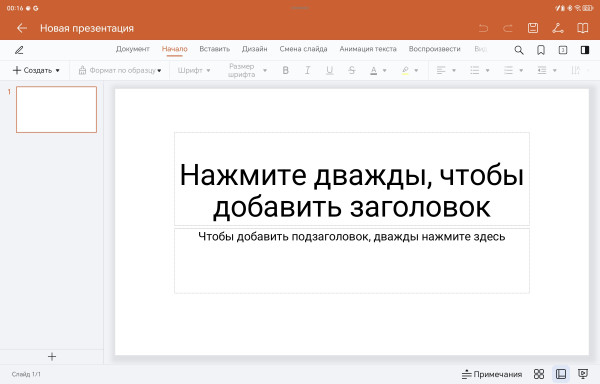Open the slide number box icon
Viewport: 600px width, 384px height.
coord(563,50)
